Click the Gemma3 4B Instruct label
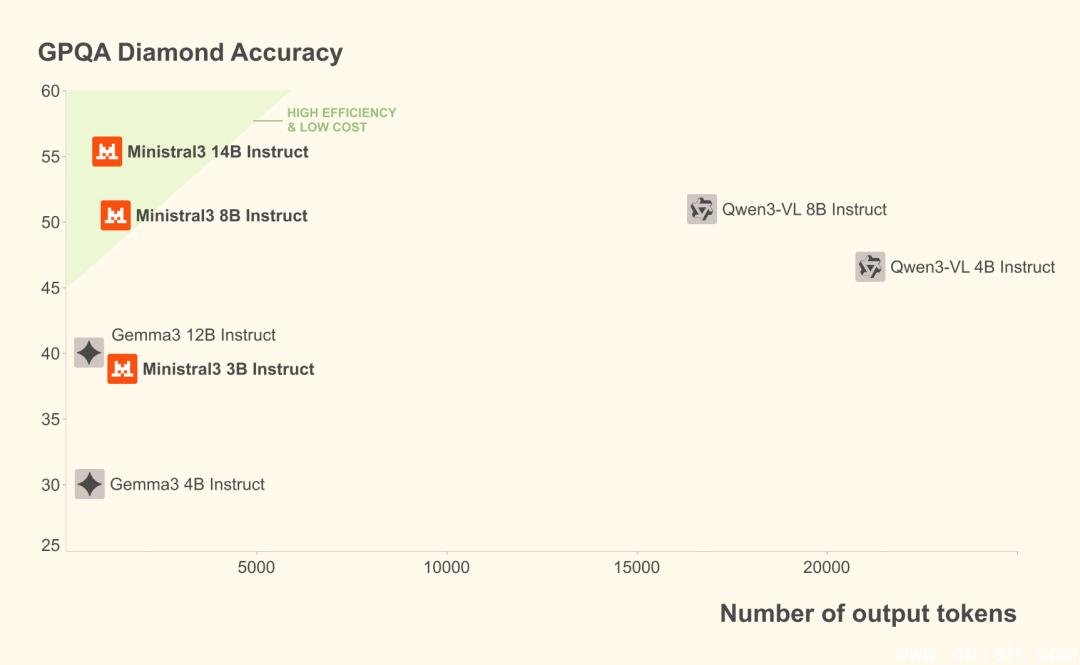 click(x=187, y=484)
